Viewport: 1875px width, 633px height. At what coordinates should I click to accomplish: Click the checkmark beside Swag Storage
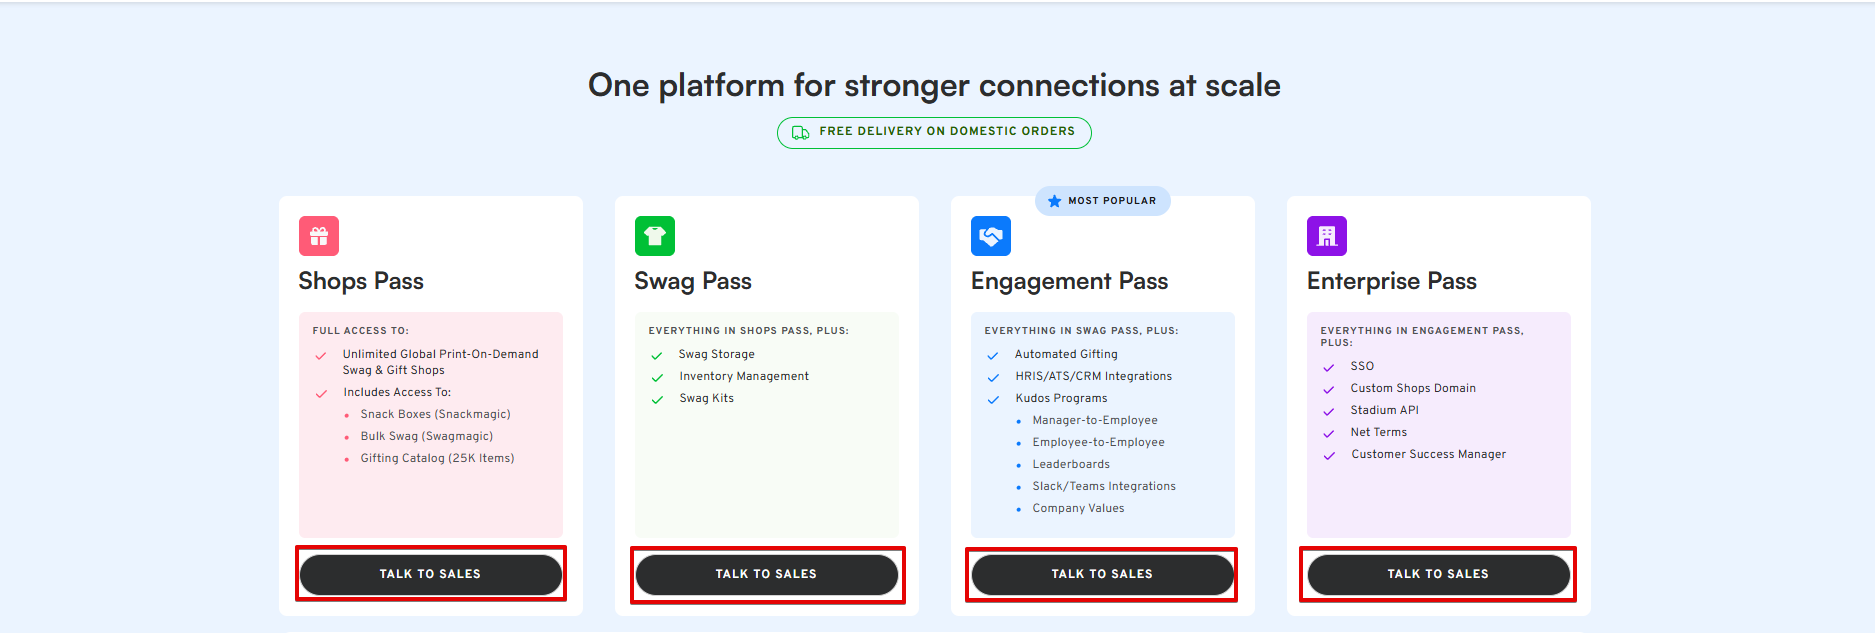pyautogui.click(x=657, y=356)
